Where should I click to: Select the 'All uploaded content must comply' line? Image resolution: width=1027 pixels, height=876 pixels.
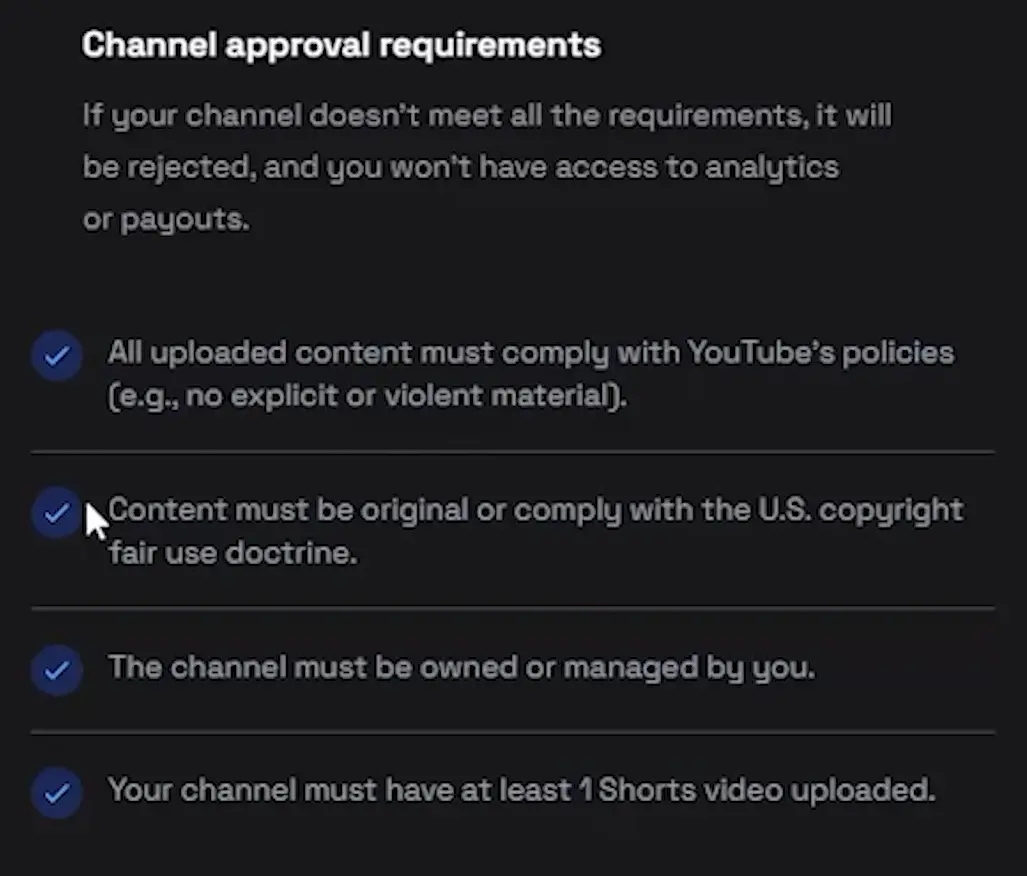point(530,353)
